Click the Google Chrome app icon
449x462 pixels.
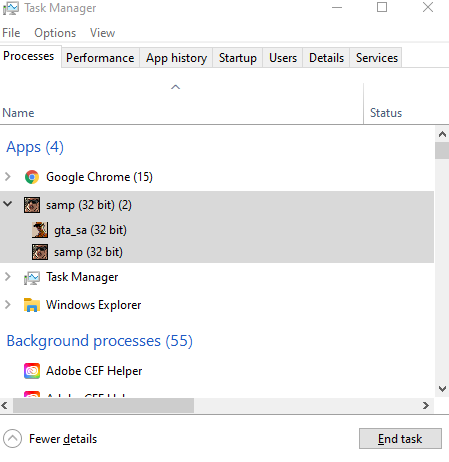(32, 177)
